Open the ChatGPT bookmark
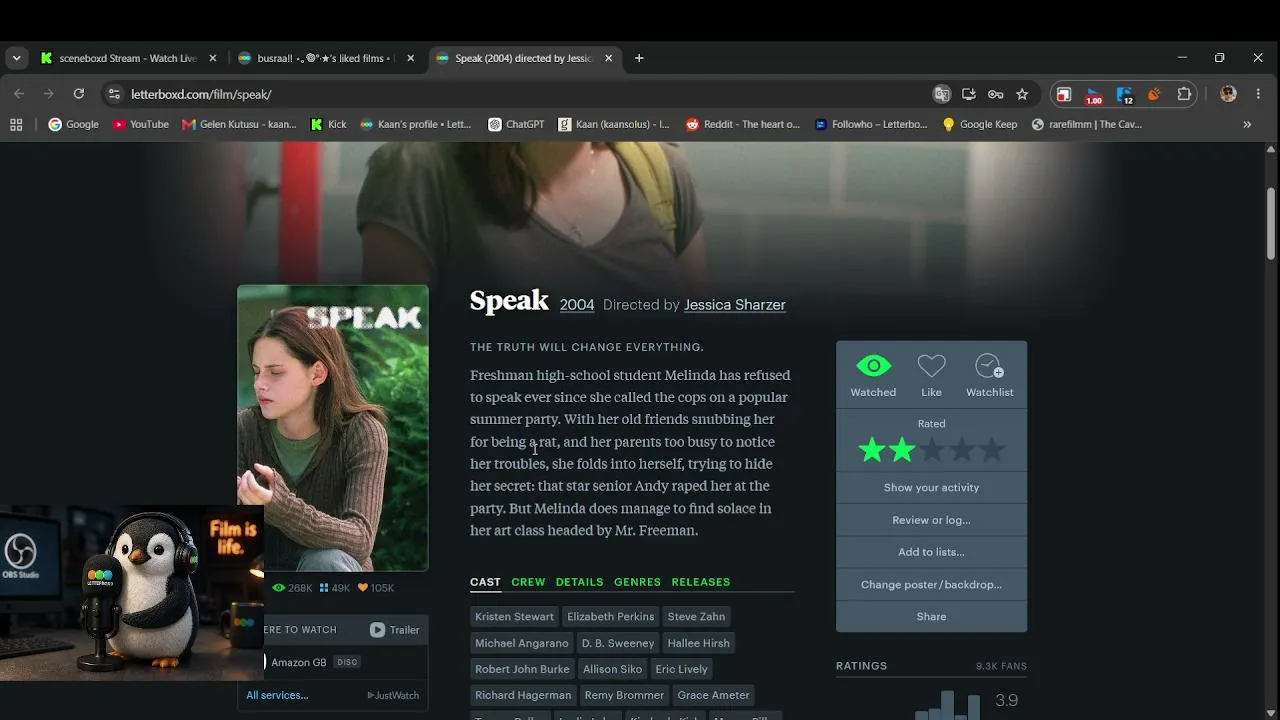 516,125
